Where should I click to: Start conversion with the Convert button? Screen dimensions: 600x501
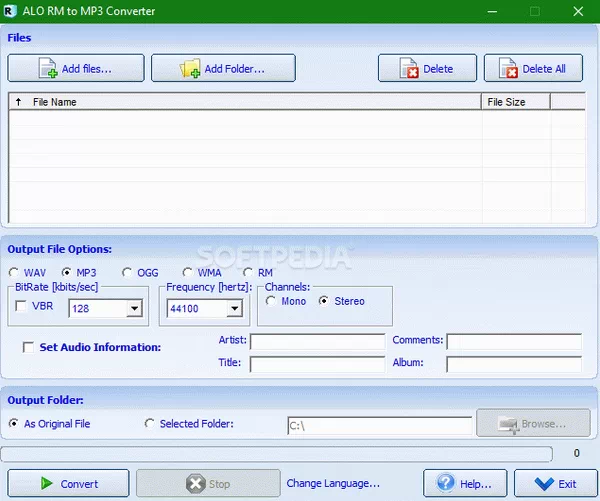[x=69, y=484]
